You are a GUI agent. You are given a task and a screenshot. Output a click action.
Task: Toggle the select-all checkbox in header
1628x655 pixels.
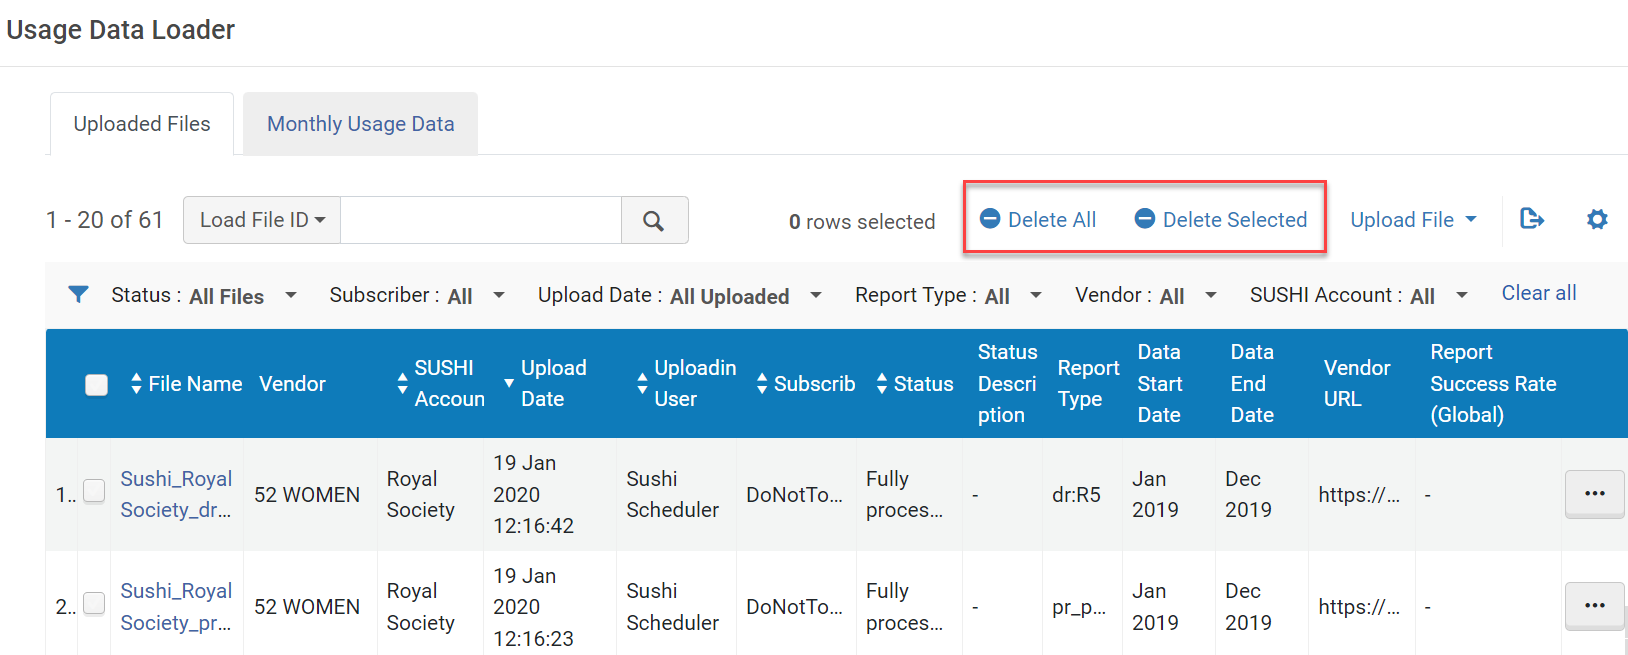point(96,385)
